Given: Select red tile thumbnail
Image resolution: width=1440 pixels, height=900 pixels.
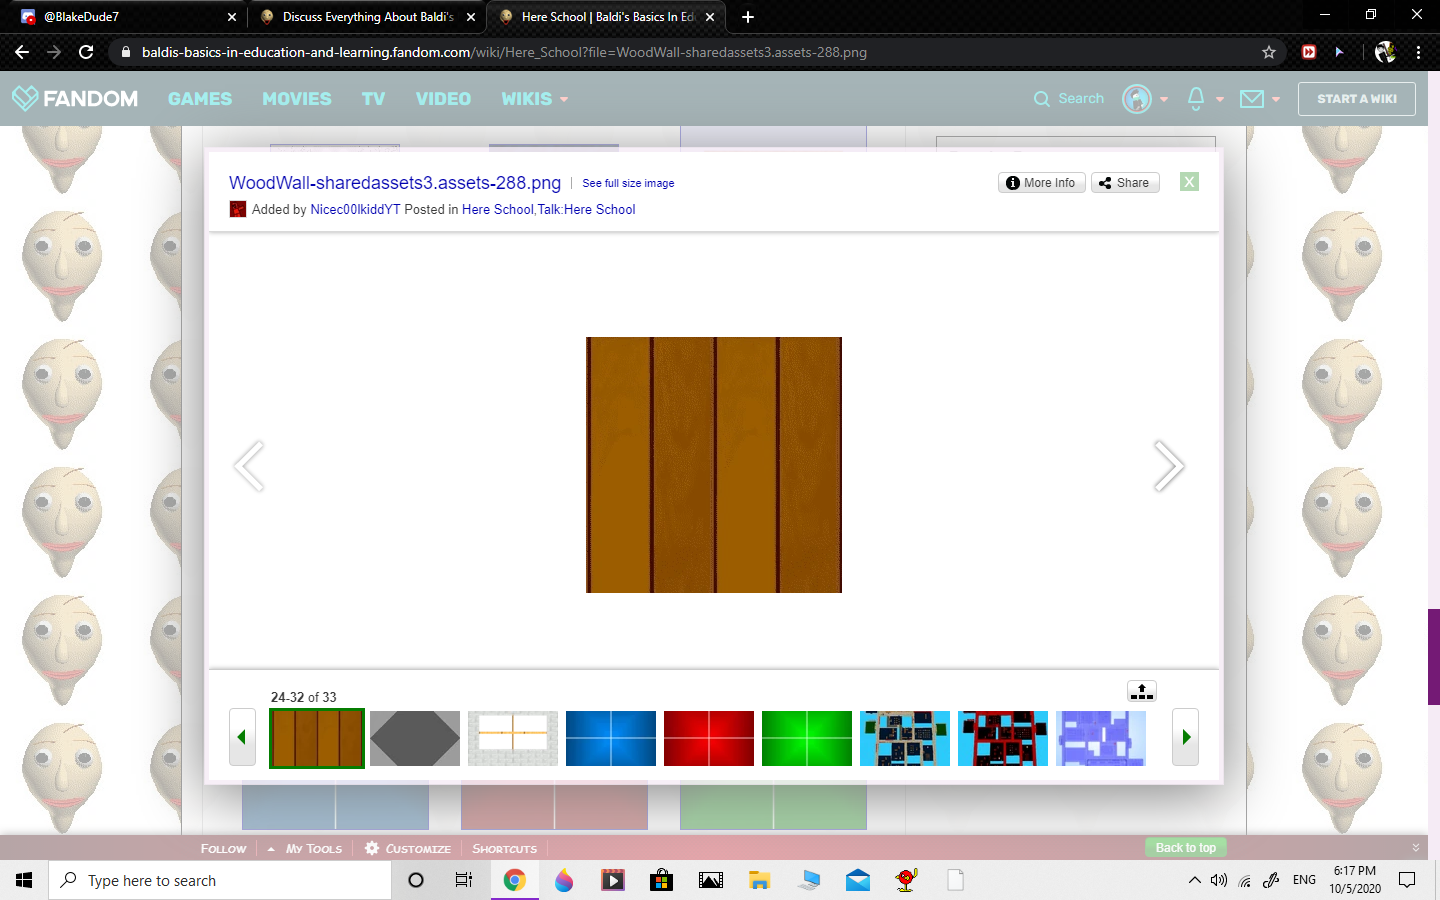Looking at the screenshot, I should coord(709,738).
